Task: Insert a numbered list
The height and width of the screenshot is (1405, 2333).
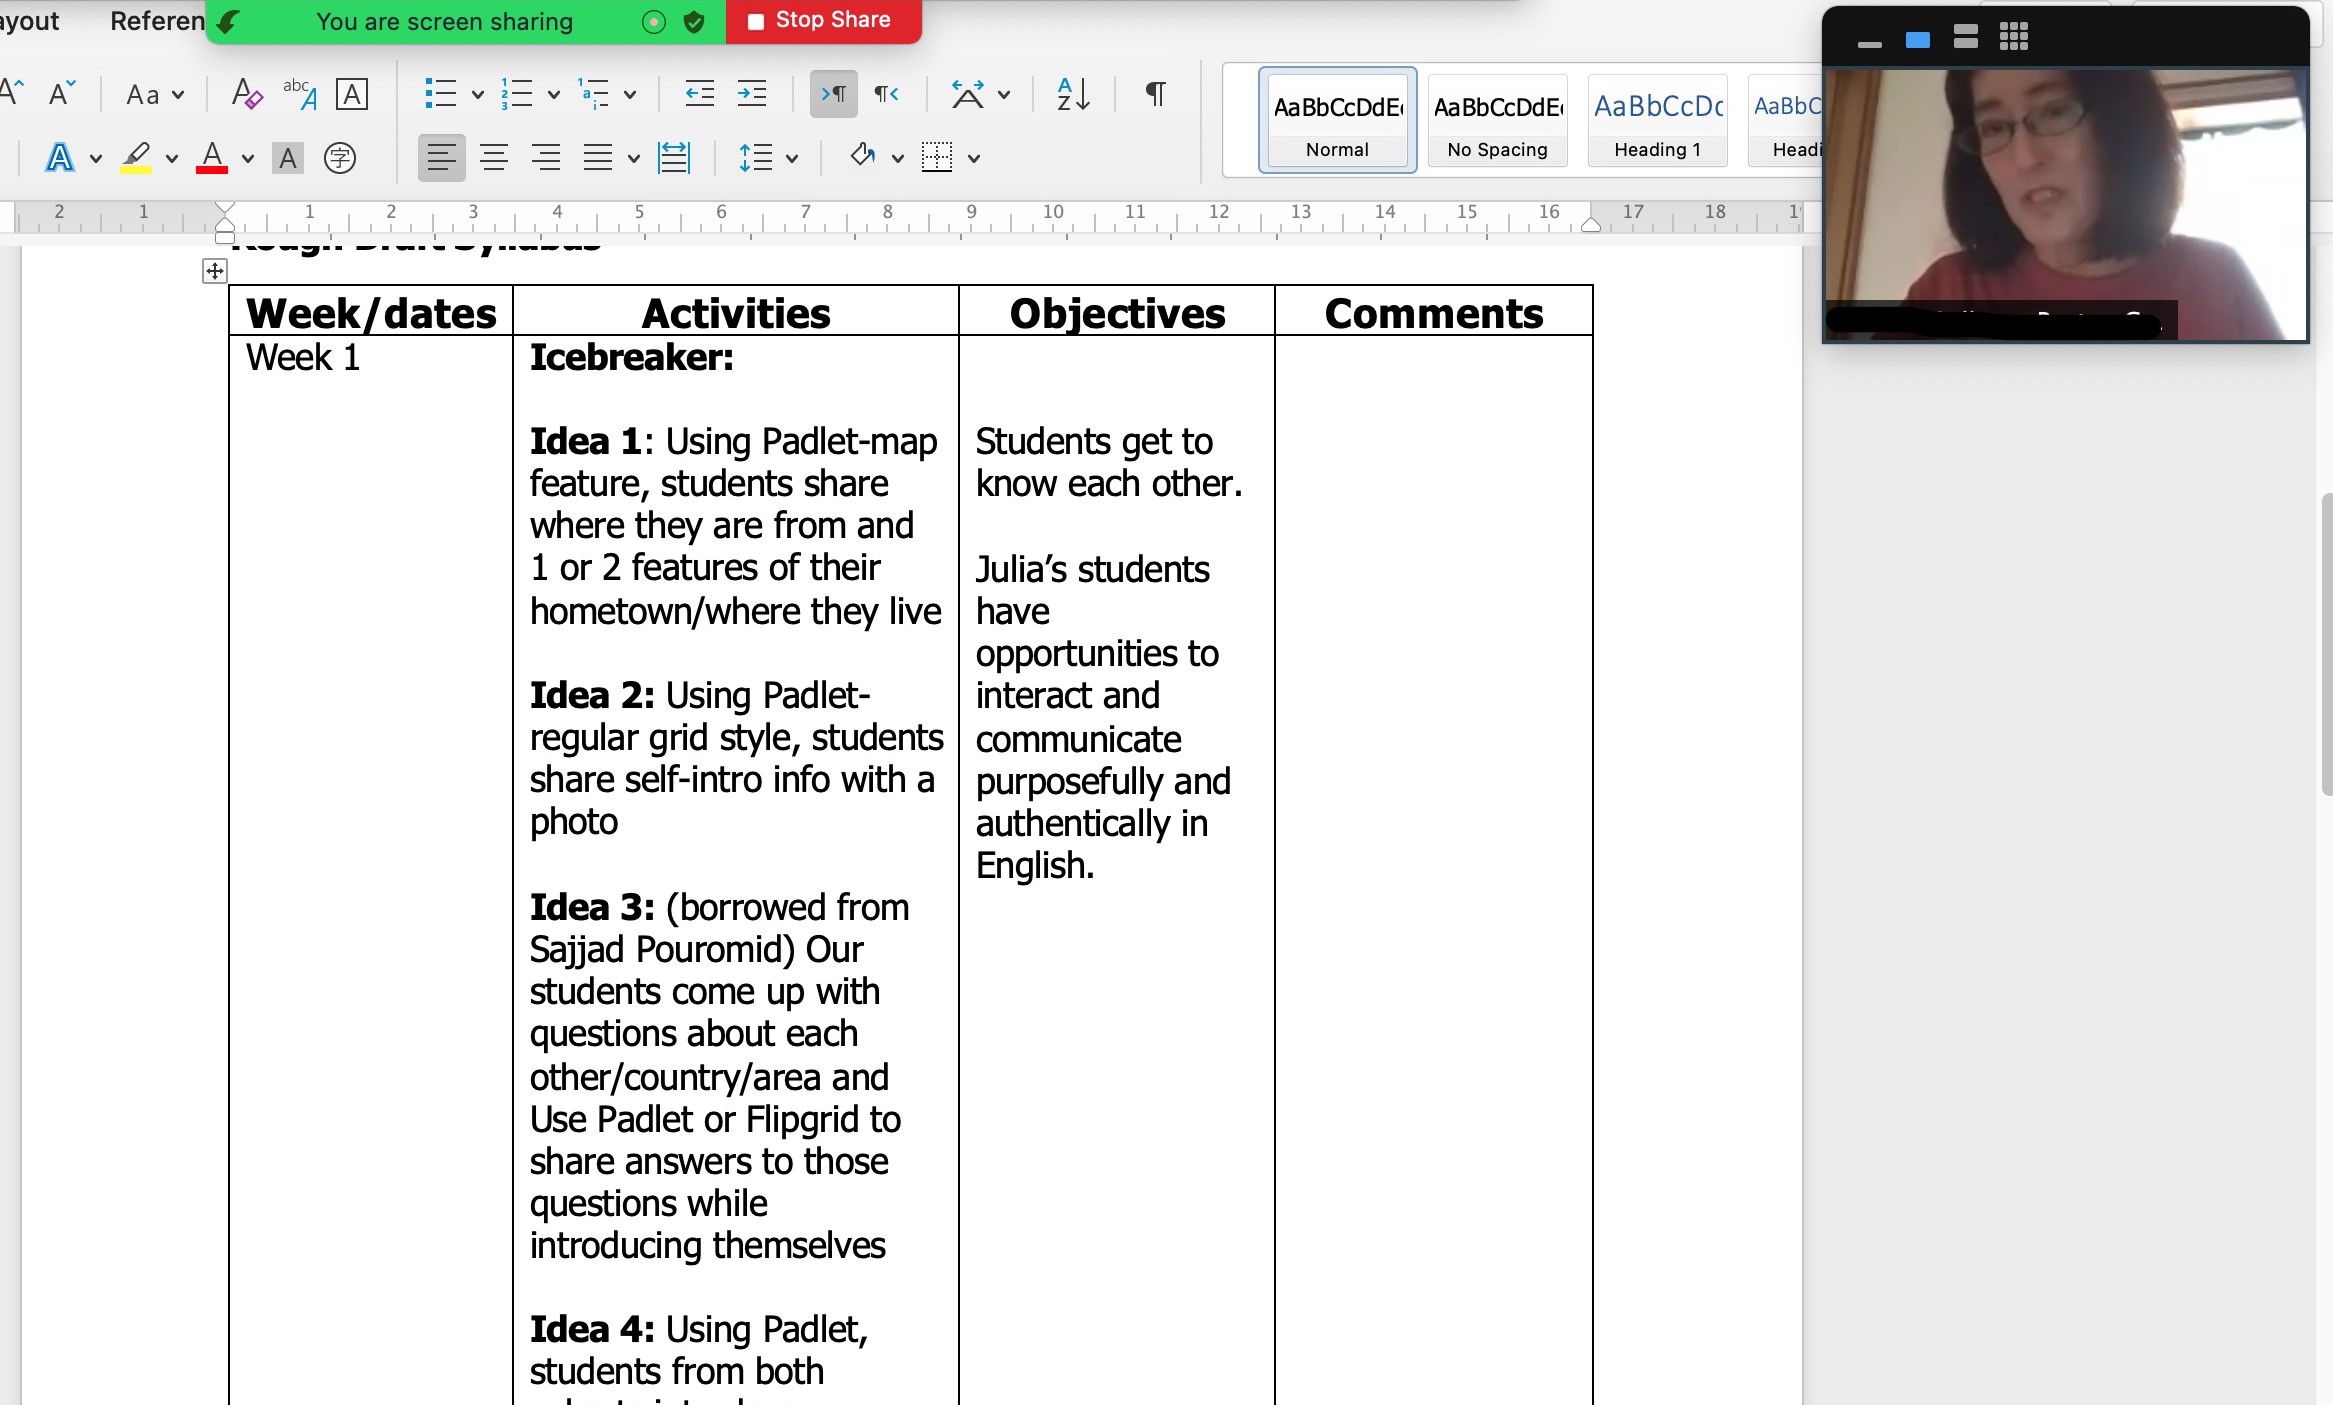Action: (x=516, y=94)
